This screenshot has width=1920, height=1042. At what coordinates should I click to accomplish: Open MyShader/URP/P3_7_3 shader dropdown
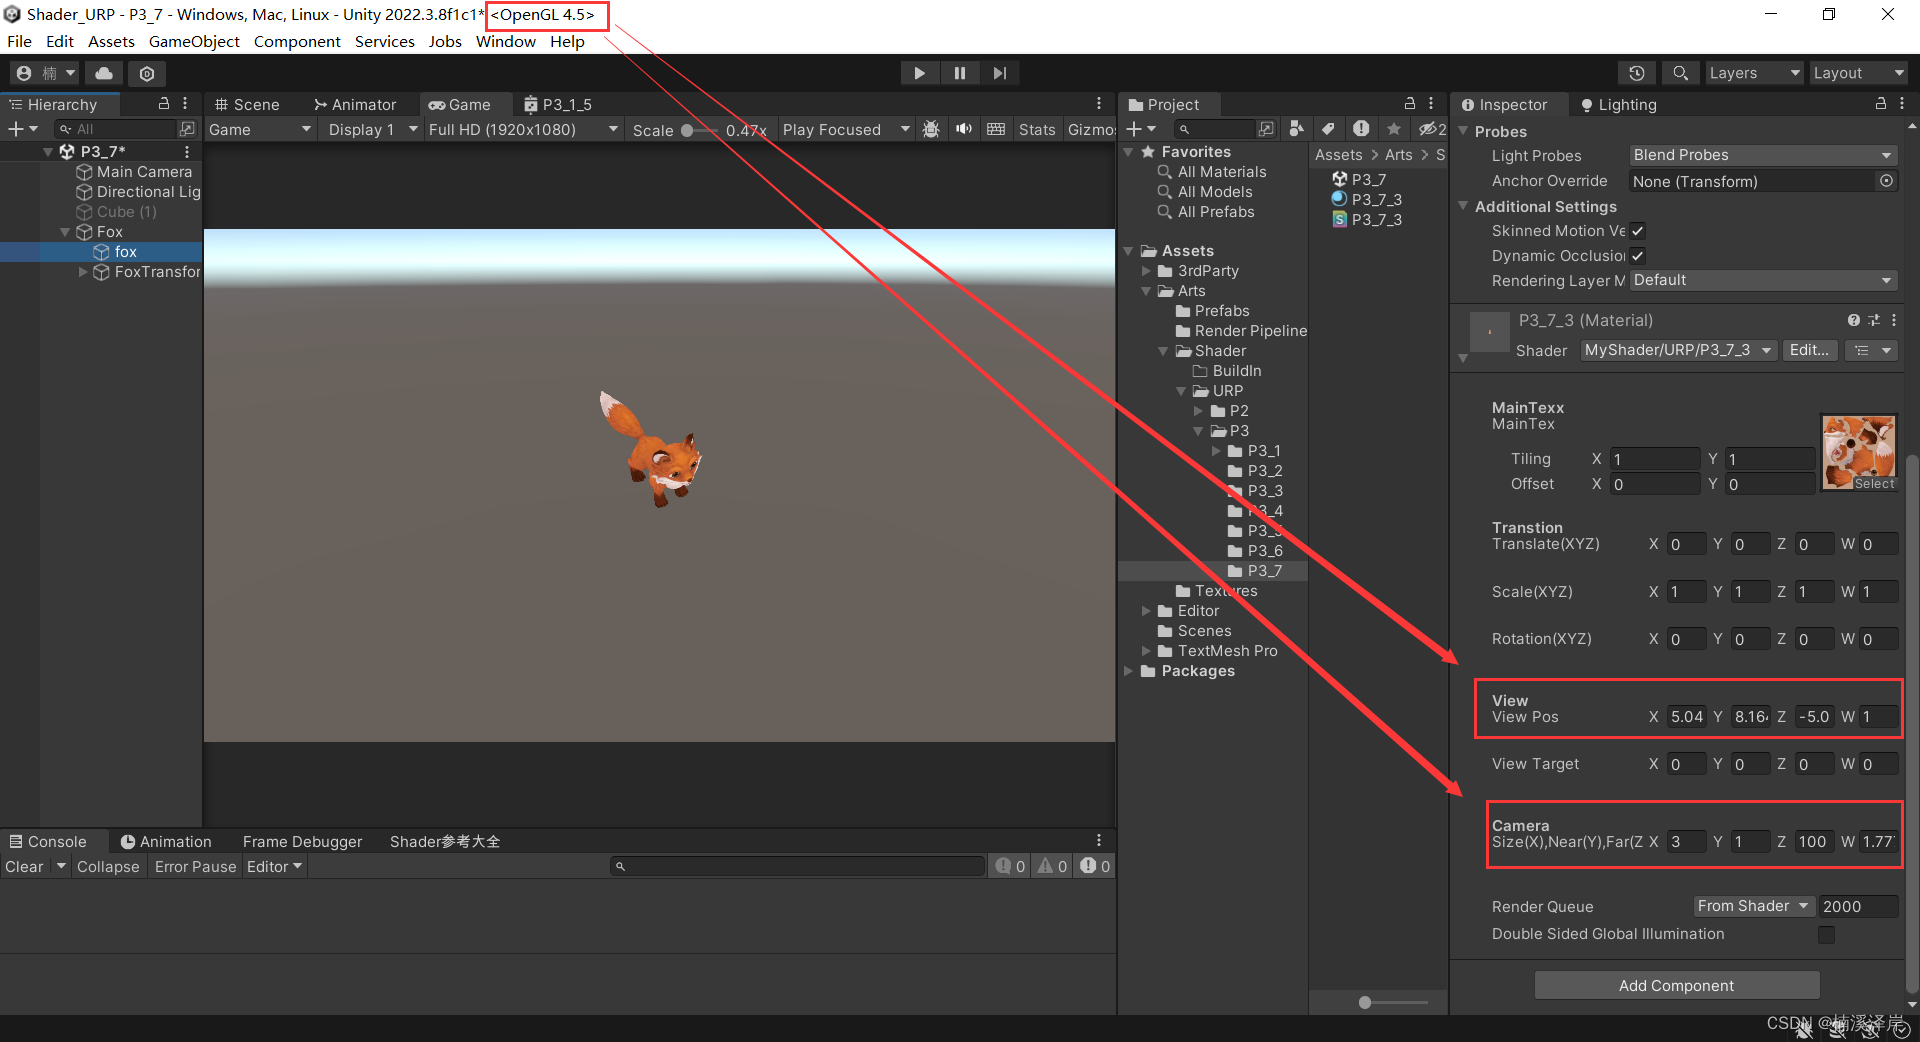(1678, 350)
